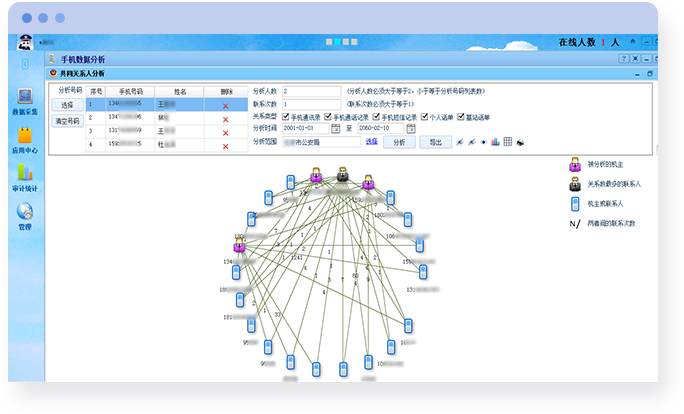The height and width of the screenshot is (414, 684).
Task: Click the 选择 link beside 分析范围
Action: [371, 142]
